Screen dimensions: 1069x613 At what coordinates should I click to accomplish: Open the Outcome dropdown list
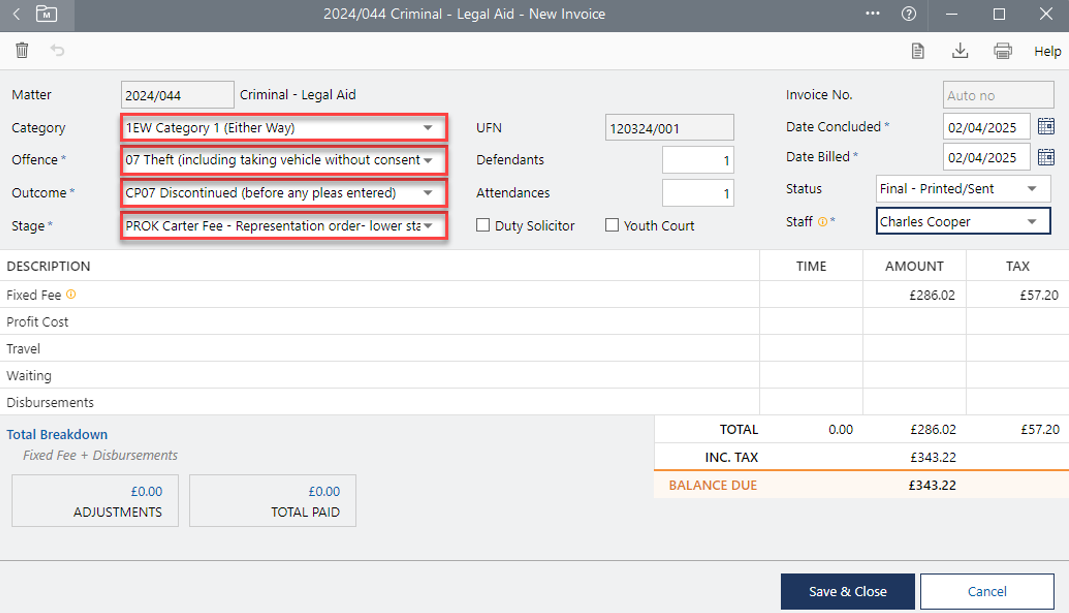428,193
